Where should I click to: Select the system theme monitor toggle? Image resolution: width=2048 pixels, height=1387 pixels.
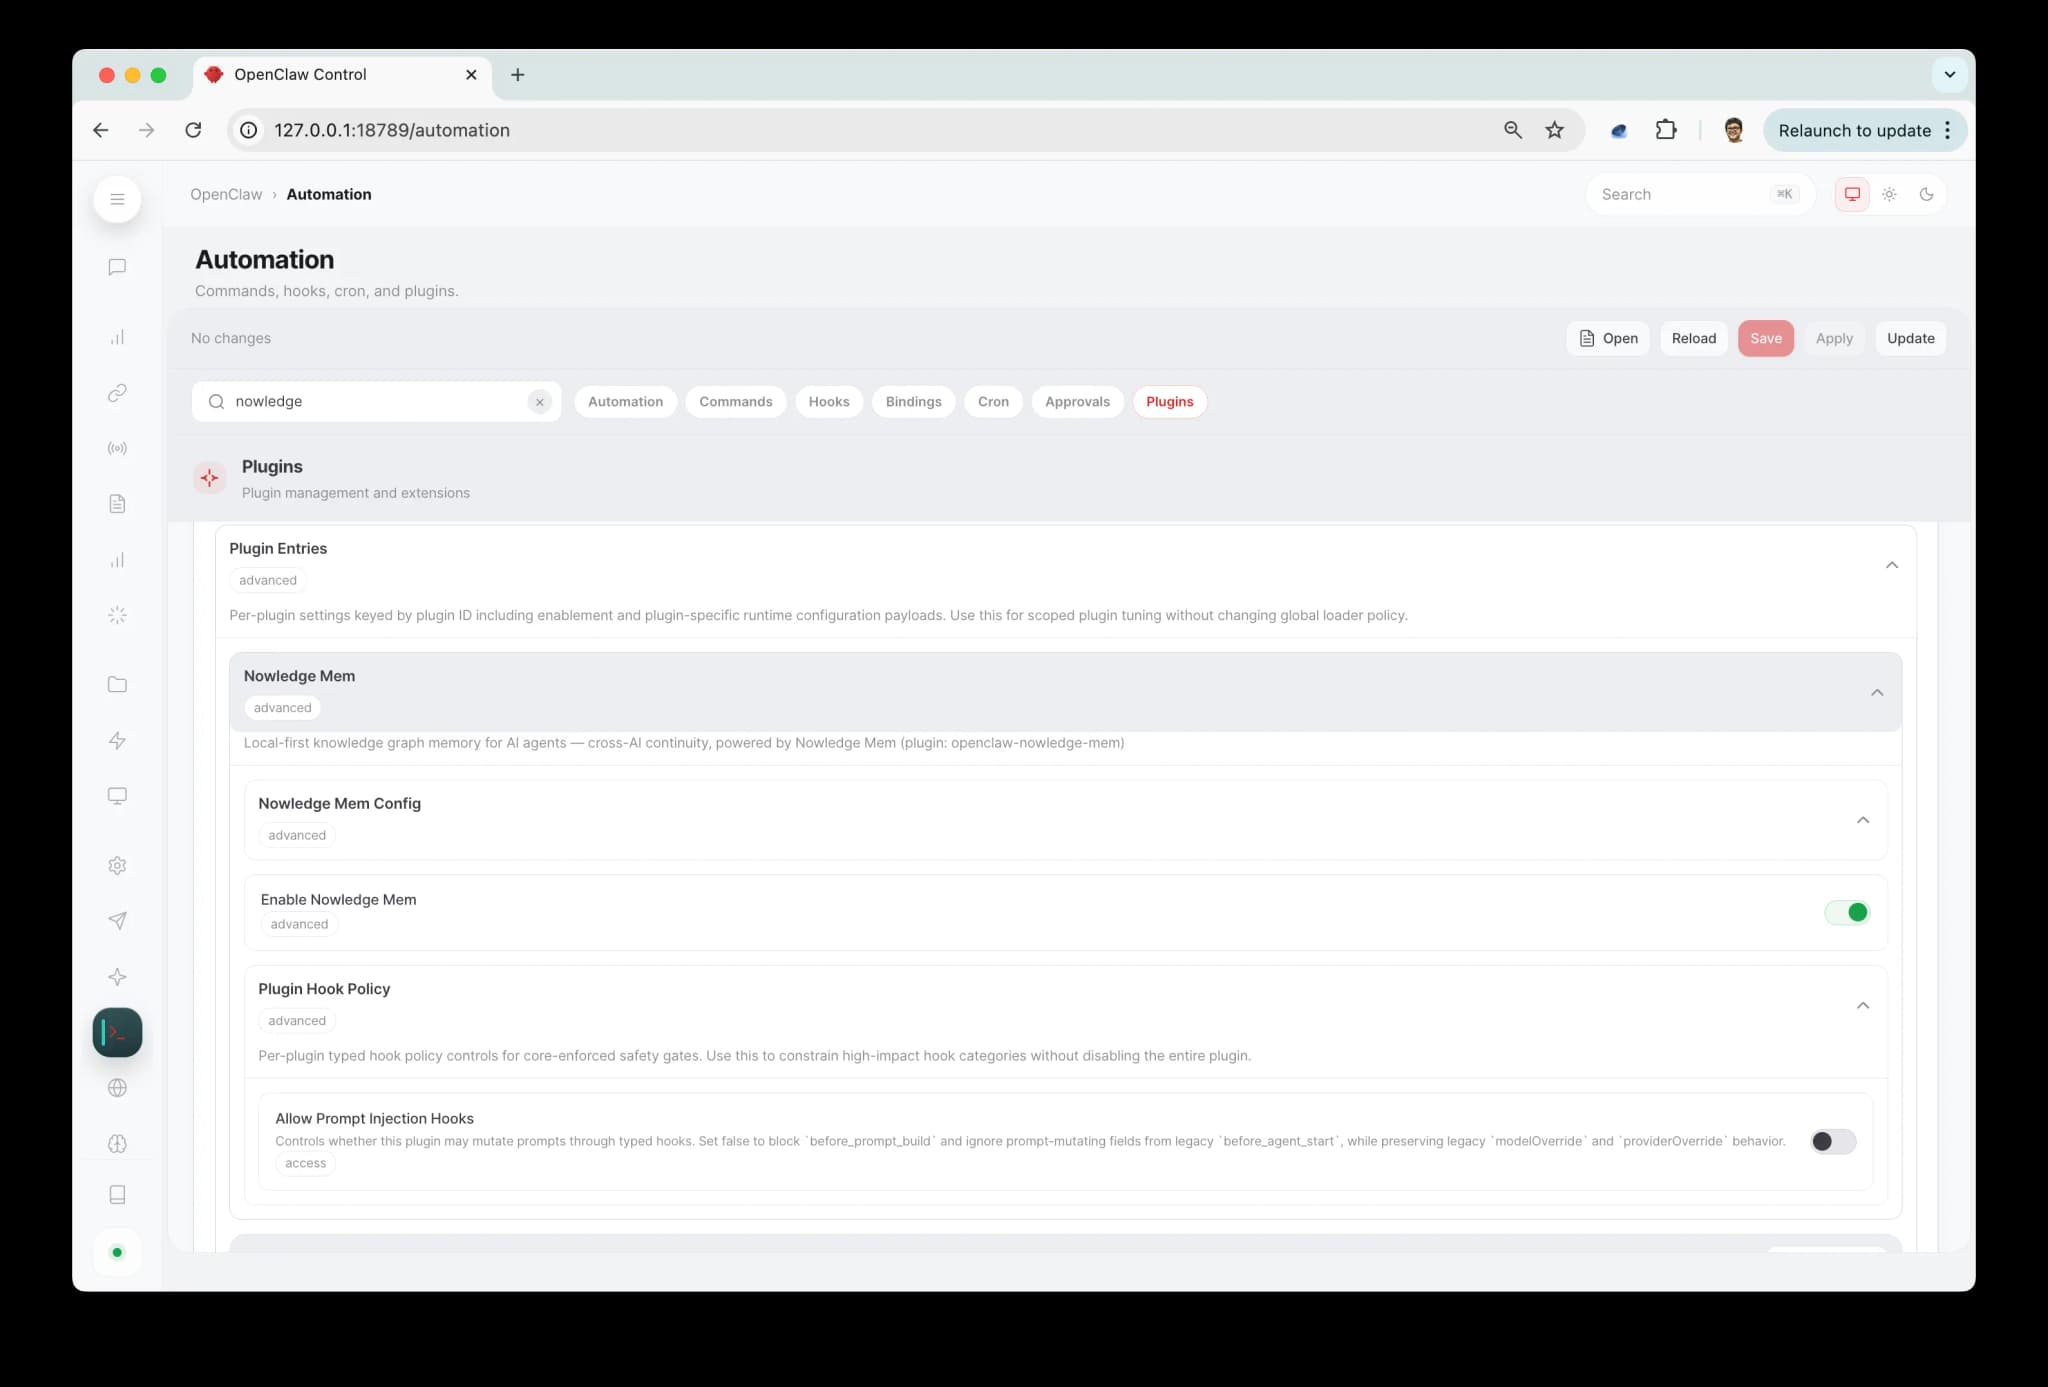(x=1852, y=194)
